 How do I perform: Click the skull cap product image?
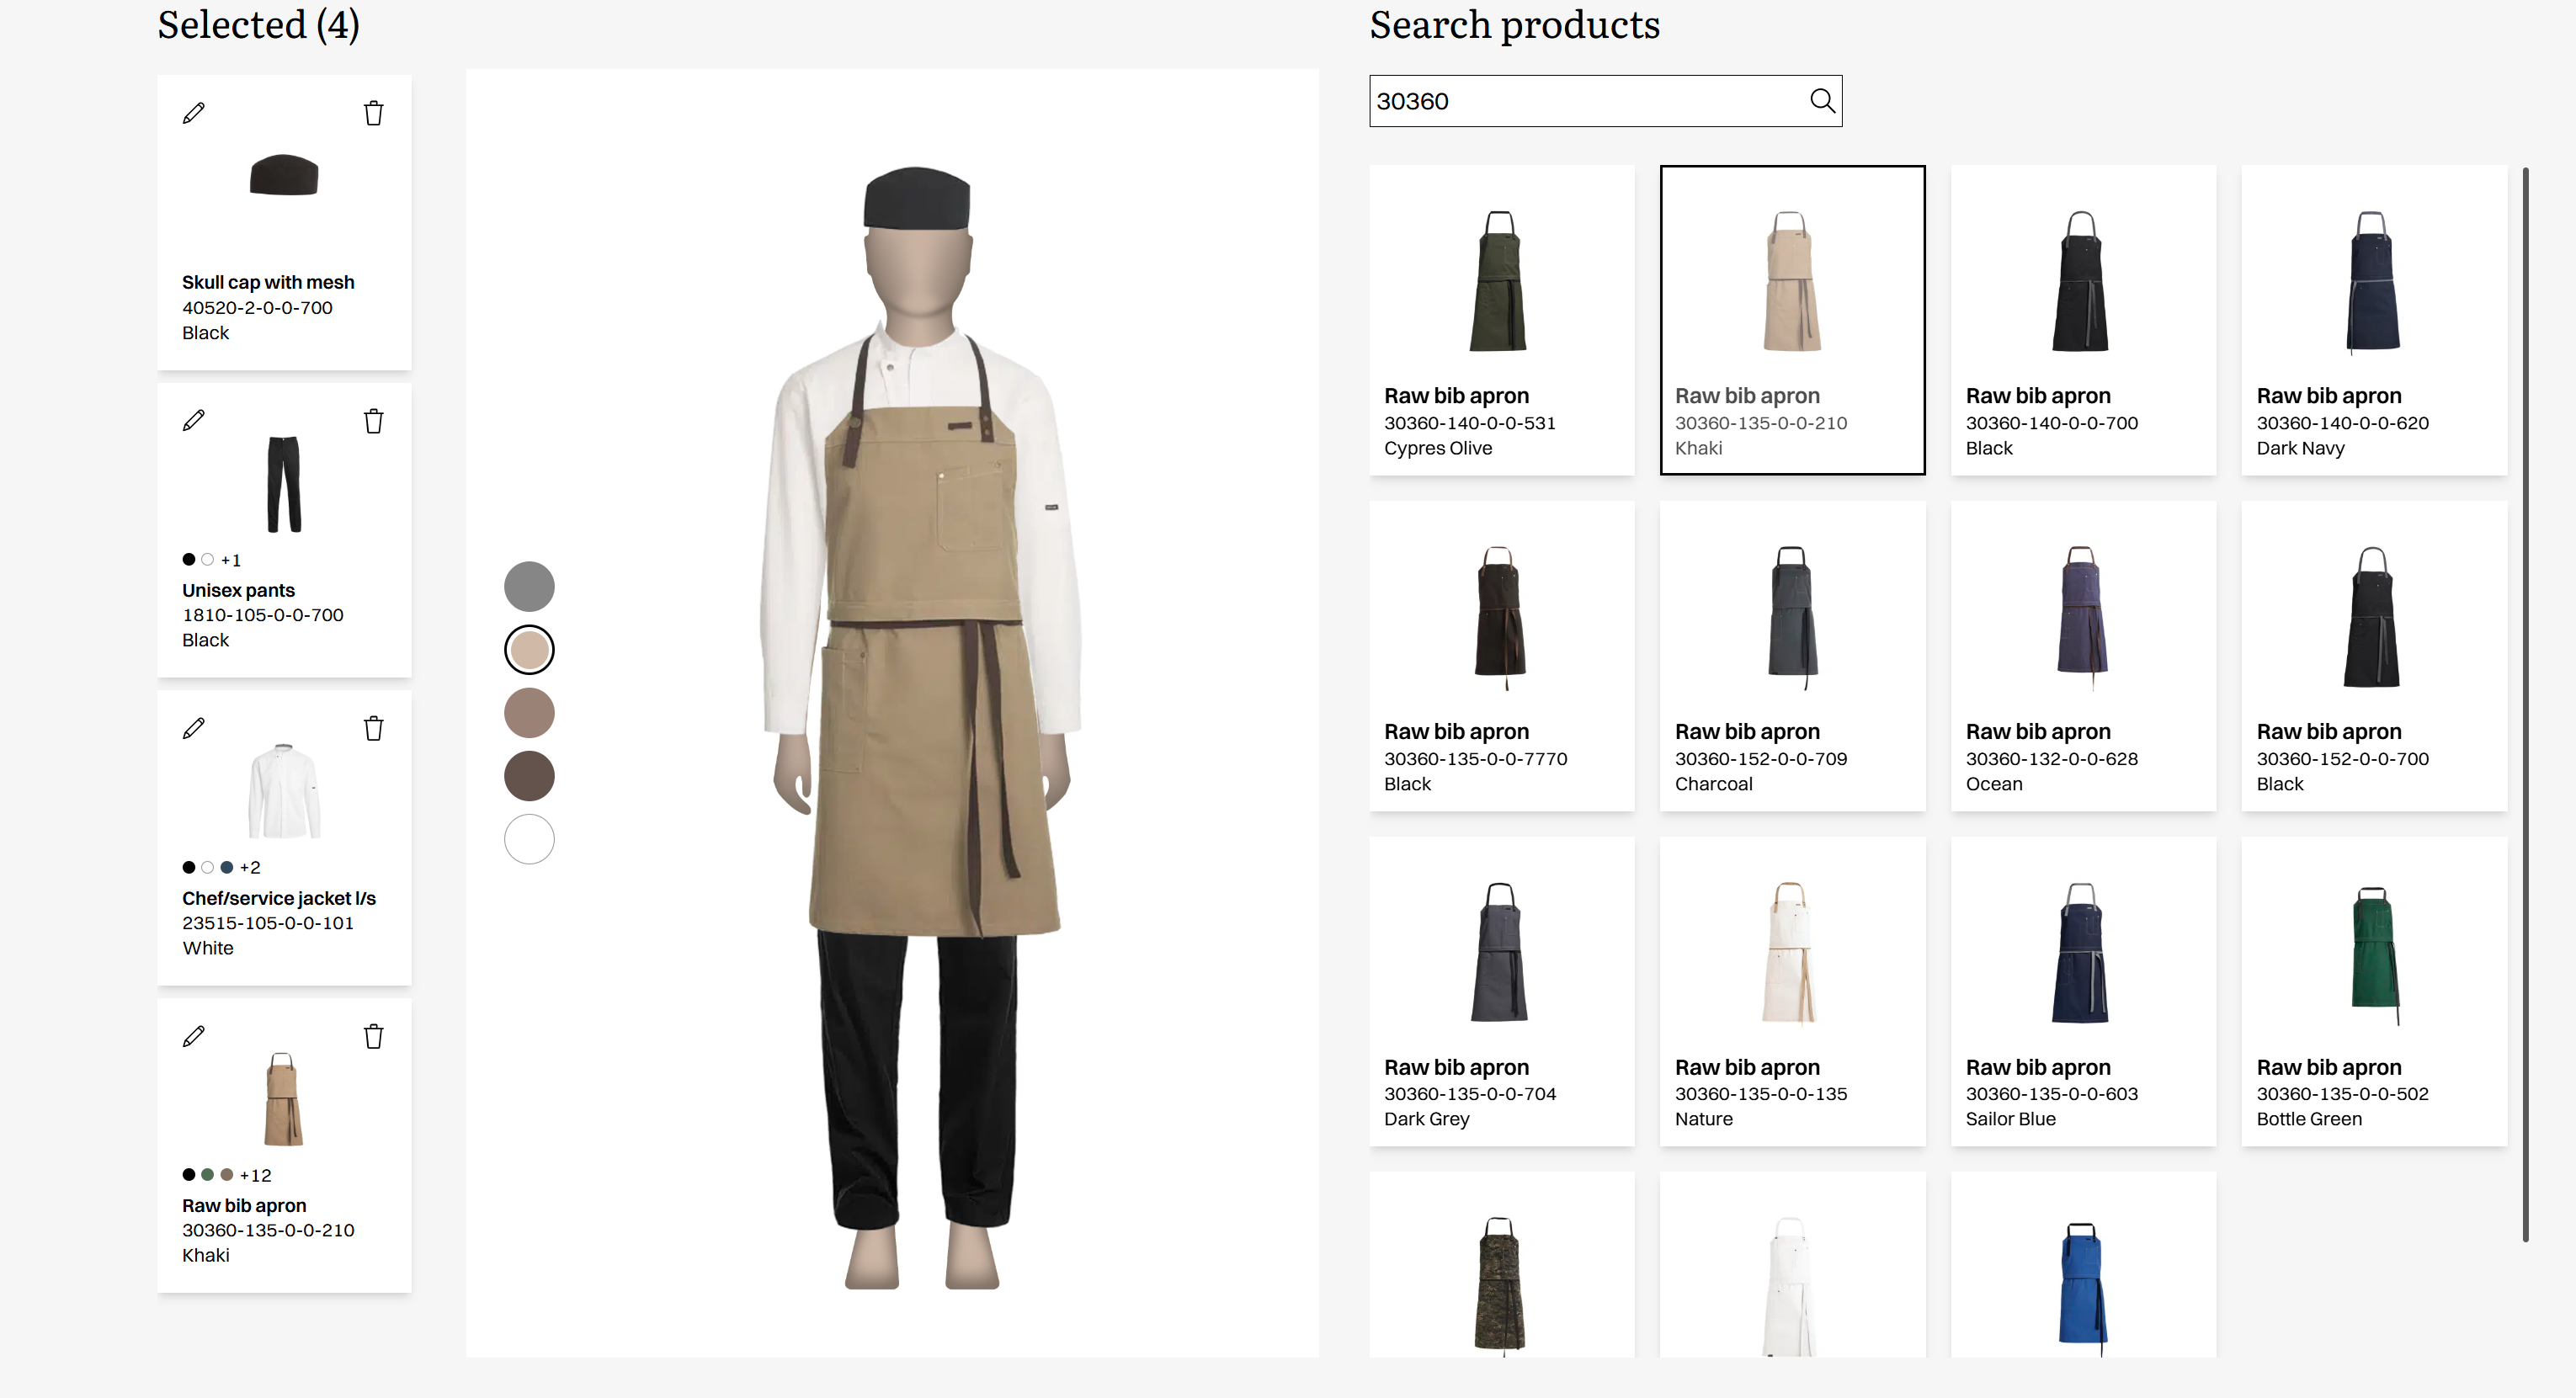click(284, 175)
